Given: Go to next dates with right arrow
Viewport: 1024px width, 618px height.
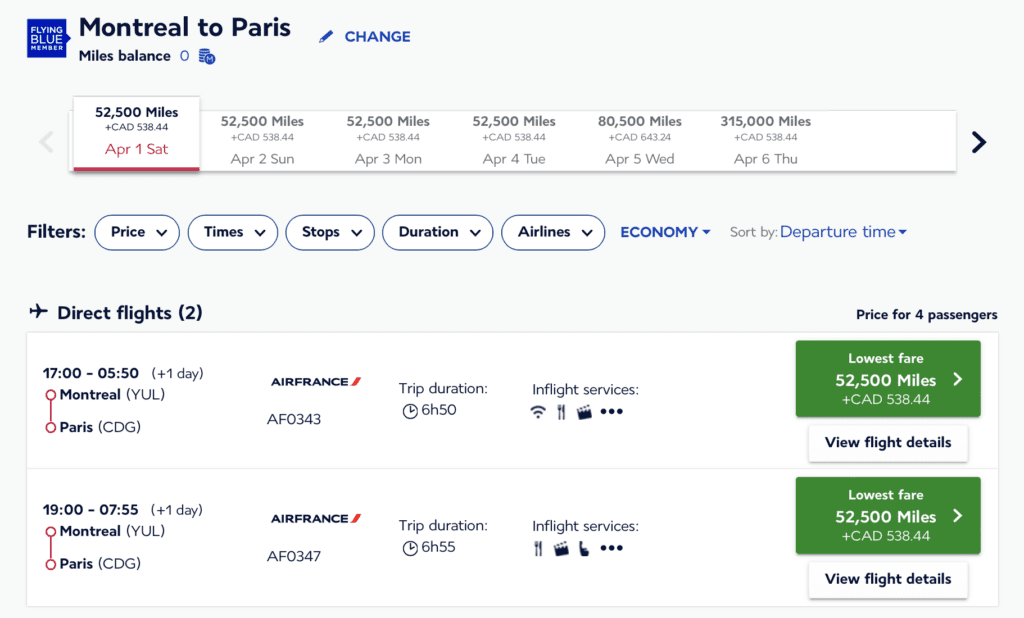Looking at the screenshot, I should [979, 142].
